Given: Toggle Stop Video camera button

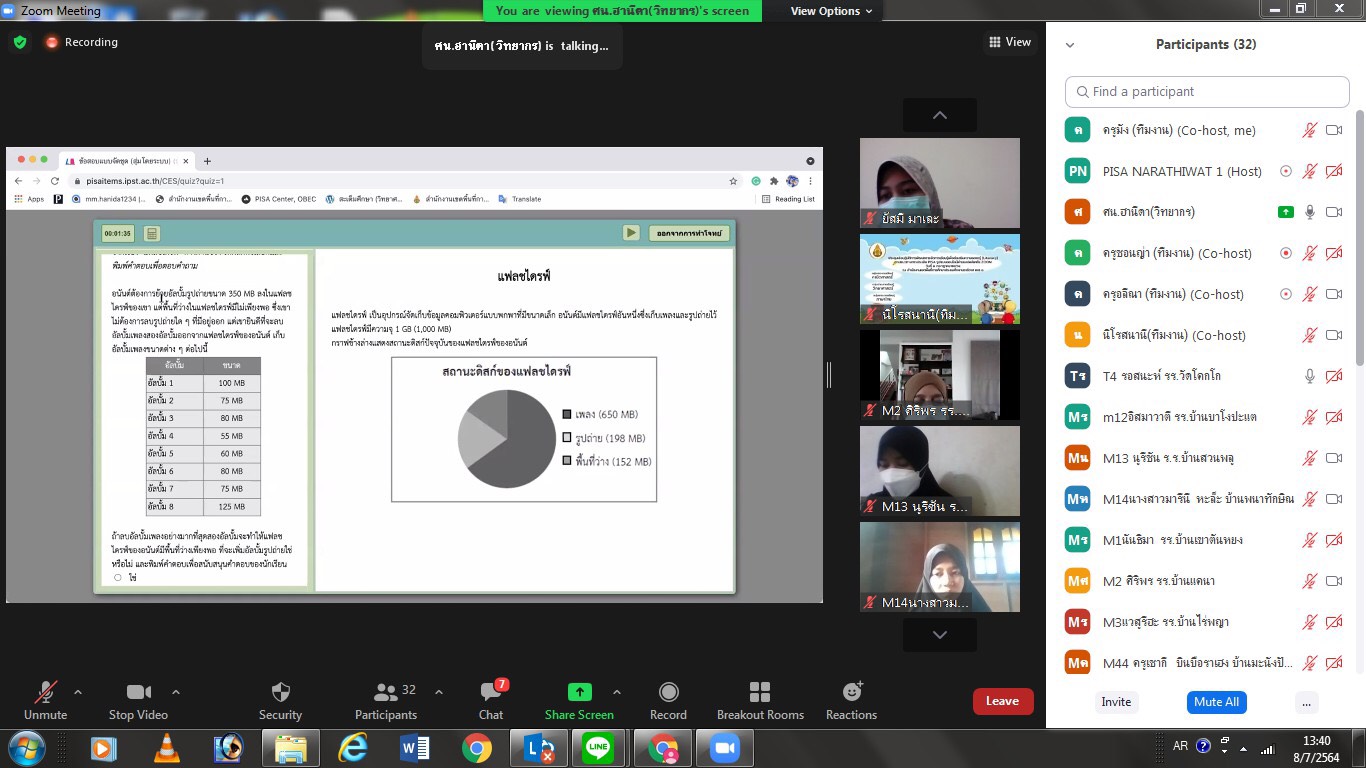Looking at the screenshot, I should pos(138,693).
